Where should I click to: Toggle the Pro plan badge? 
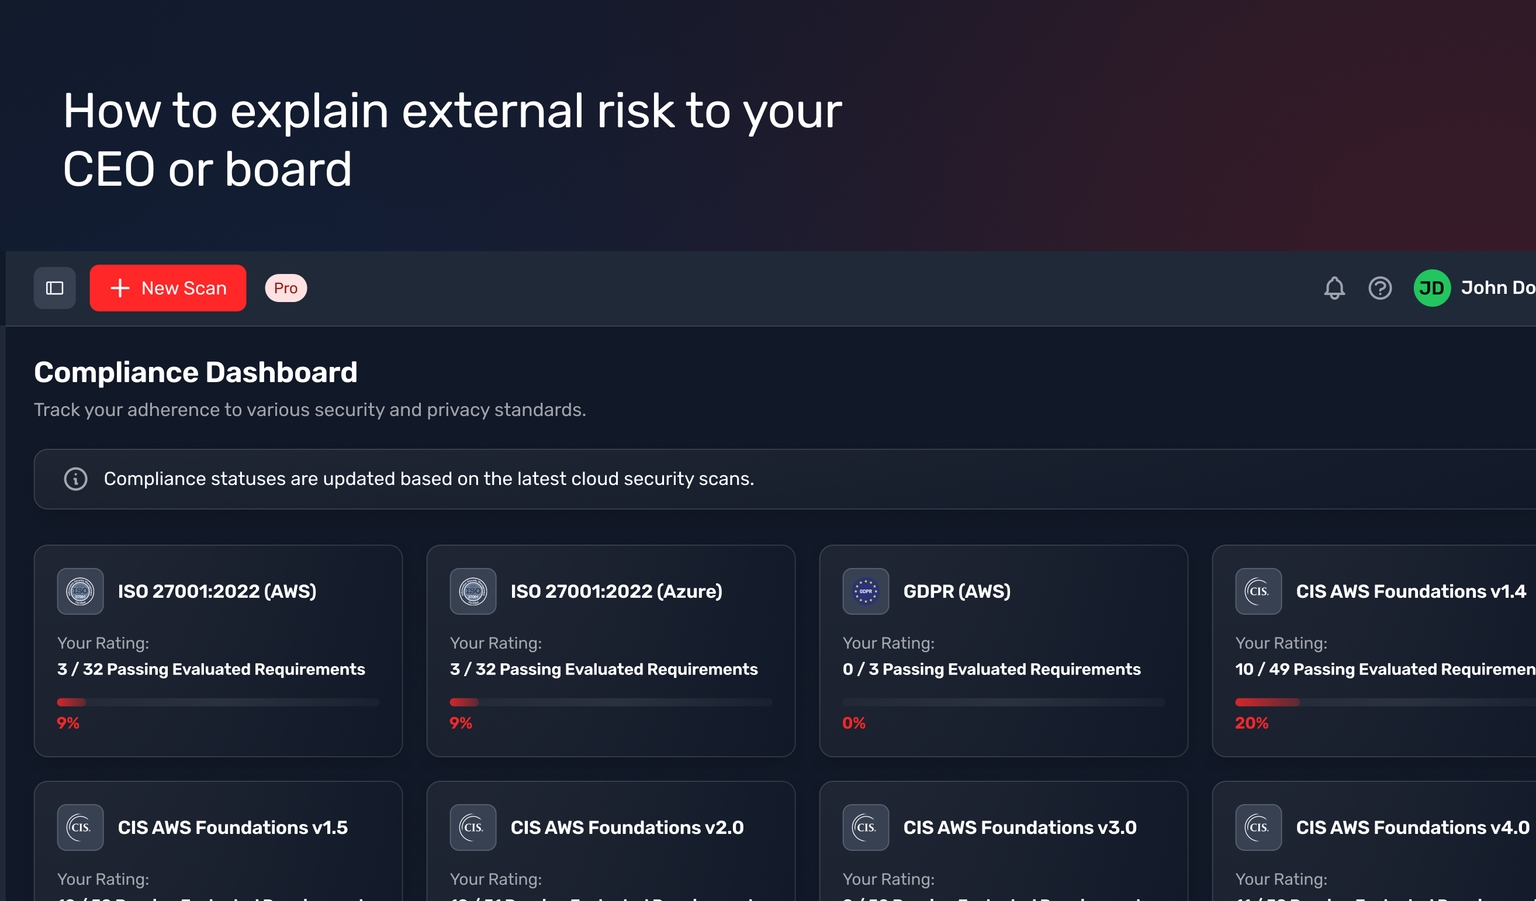(285, 287)
